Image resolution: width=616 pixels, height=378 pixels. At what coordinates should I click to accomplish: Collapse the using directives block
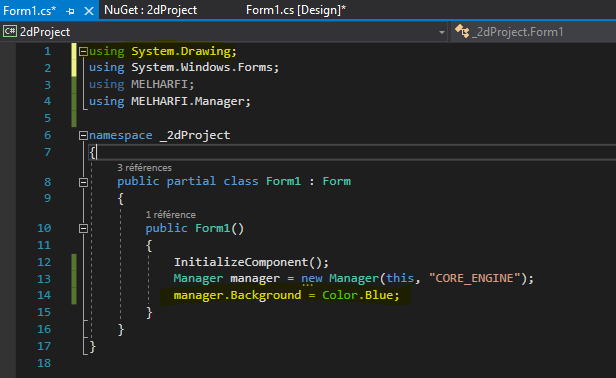[83, 51]
